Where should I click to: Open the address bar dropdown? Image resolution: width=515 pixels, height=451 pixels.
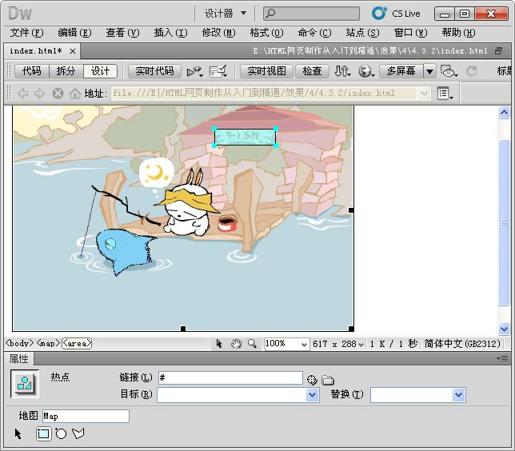(x=423, y=93)
